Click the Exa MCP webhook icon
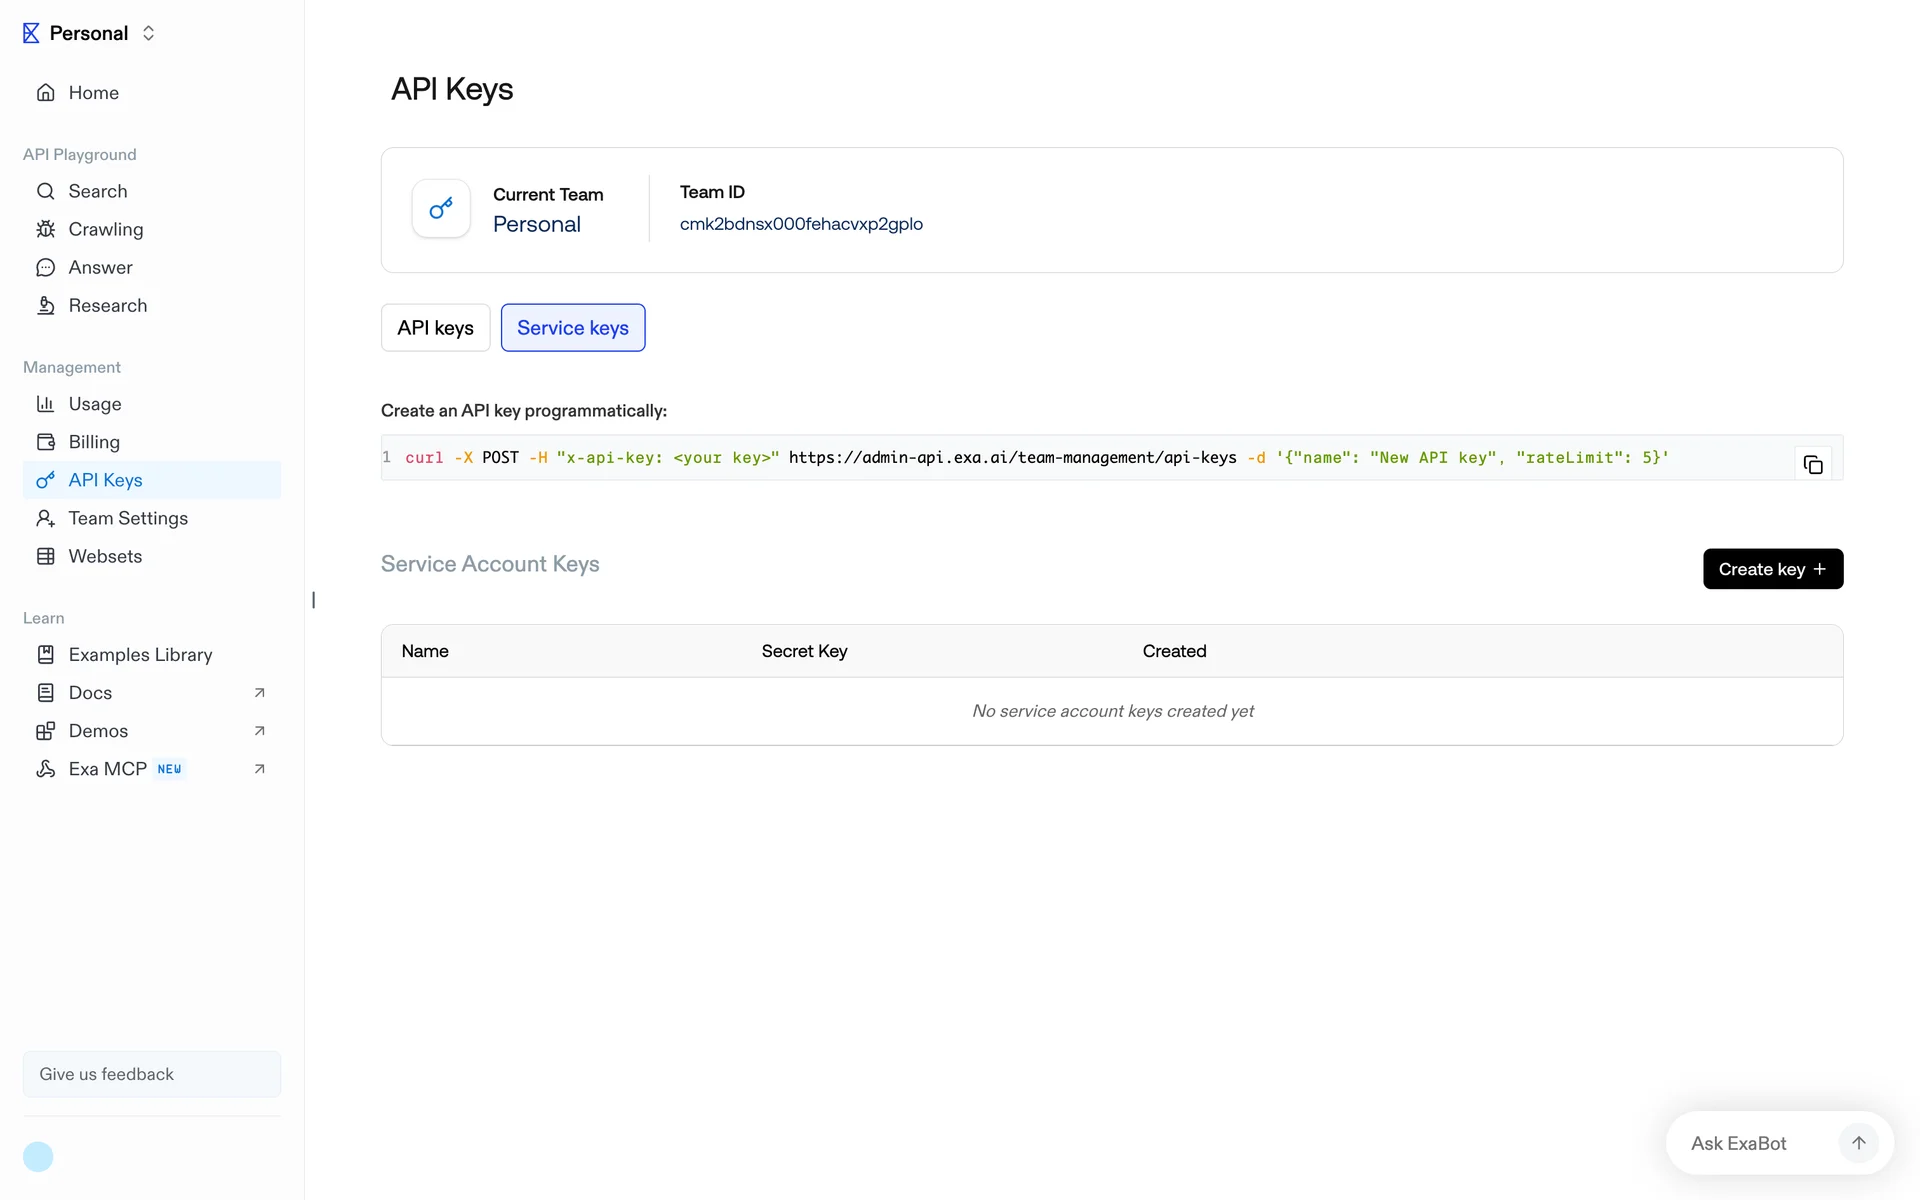 pyautogui.click(x=45, y=769)
